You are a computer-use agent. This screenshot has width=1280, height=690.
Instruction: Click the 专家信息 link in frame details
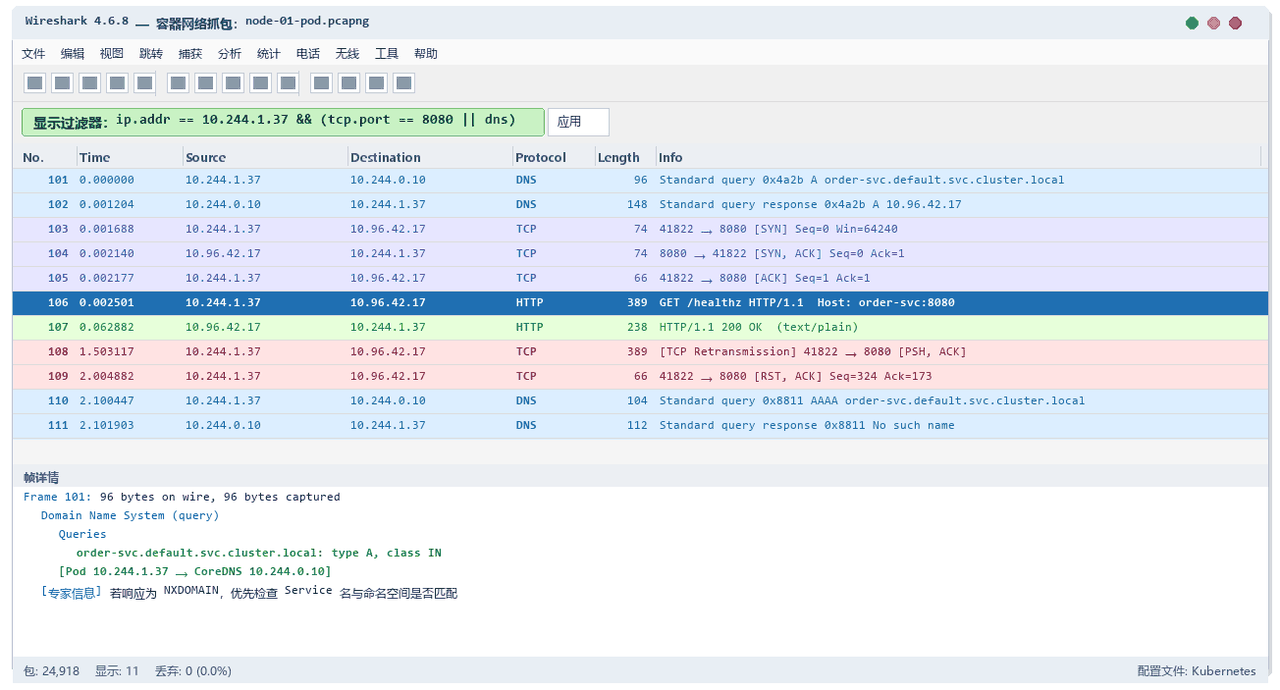point(72,592)
